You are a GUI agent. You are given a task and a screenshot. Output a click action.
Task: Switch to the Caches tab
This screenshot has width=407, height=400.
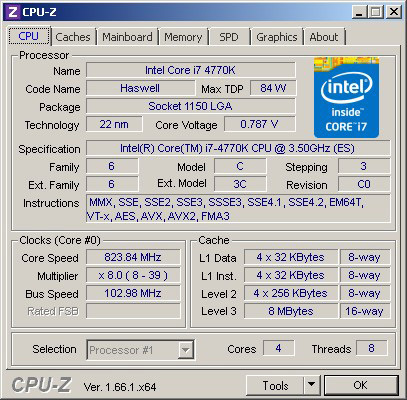tap(73, 37)
